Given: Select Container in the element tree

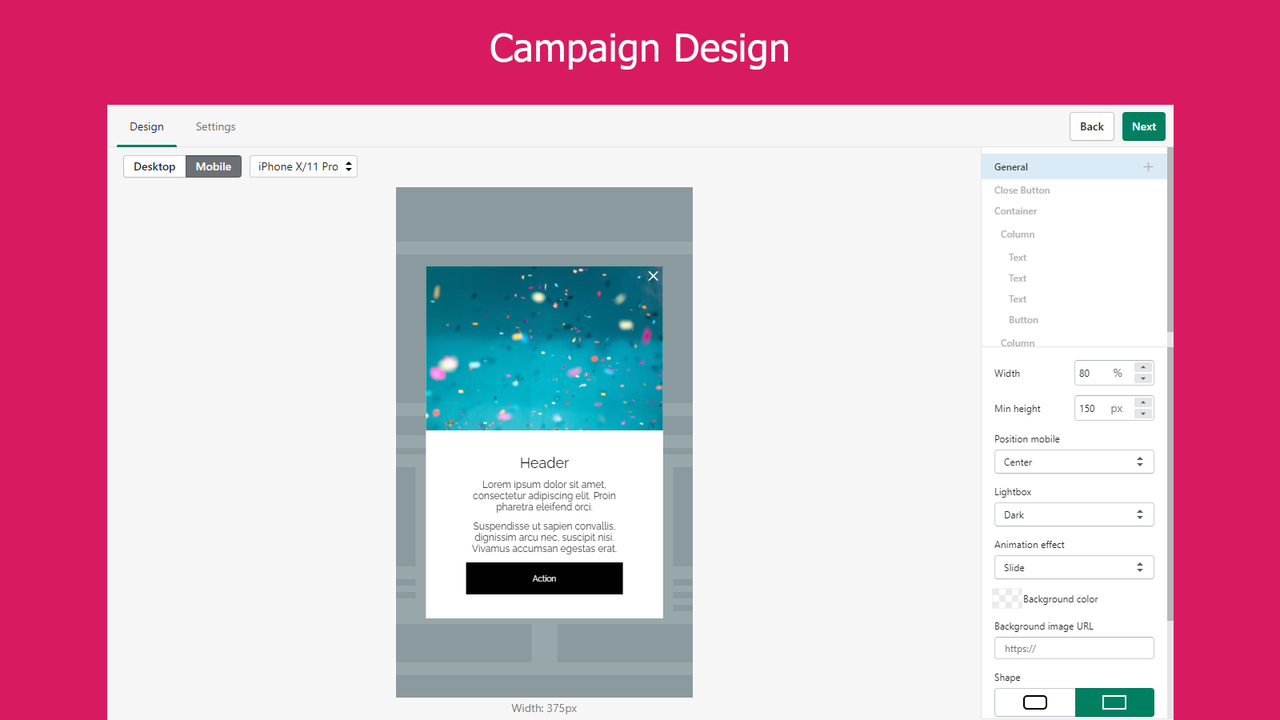Looking at the screenshot, I should 1015,211.
